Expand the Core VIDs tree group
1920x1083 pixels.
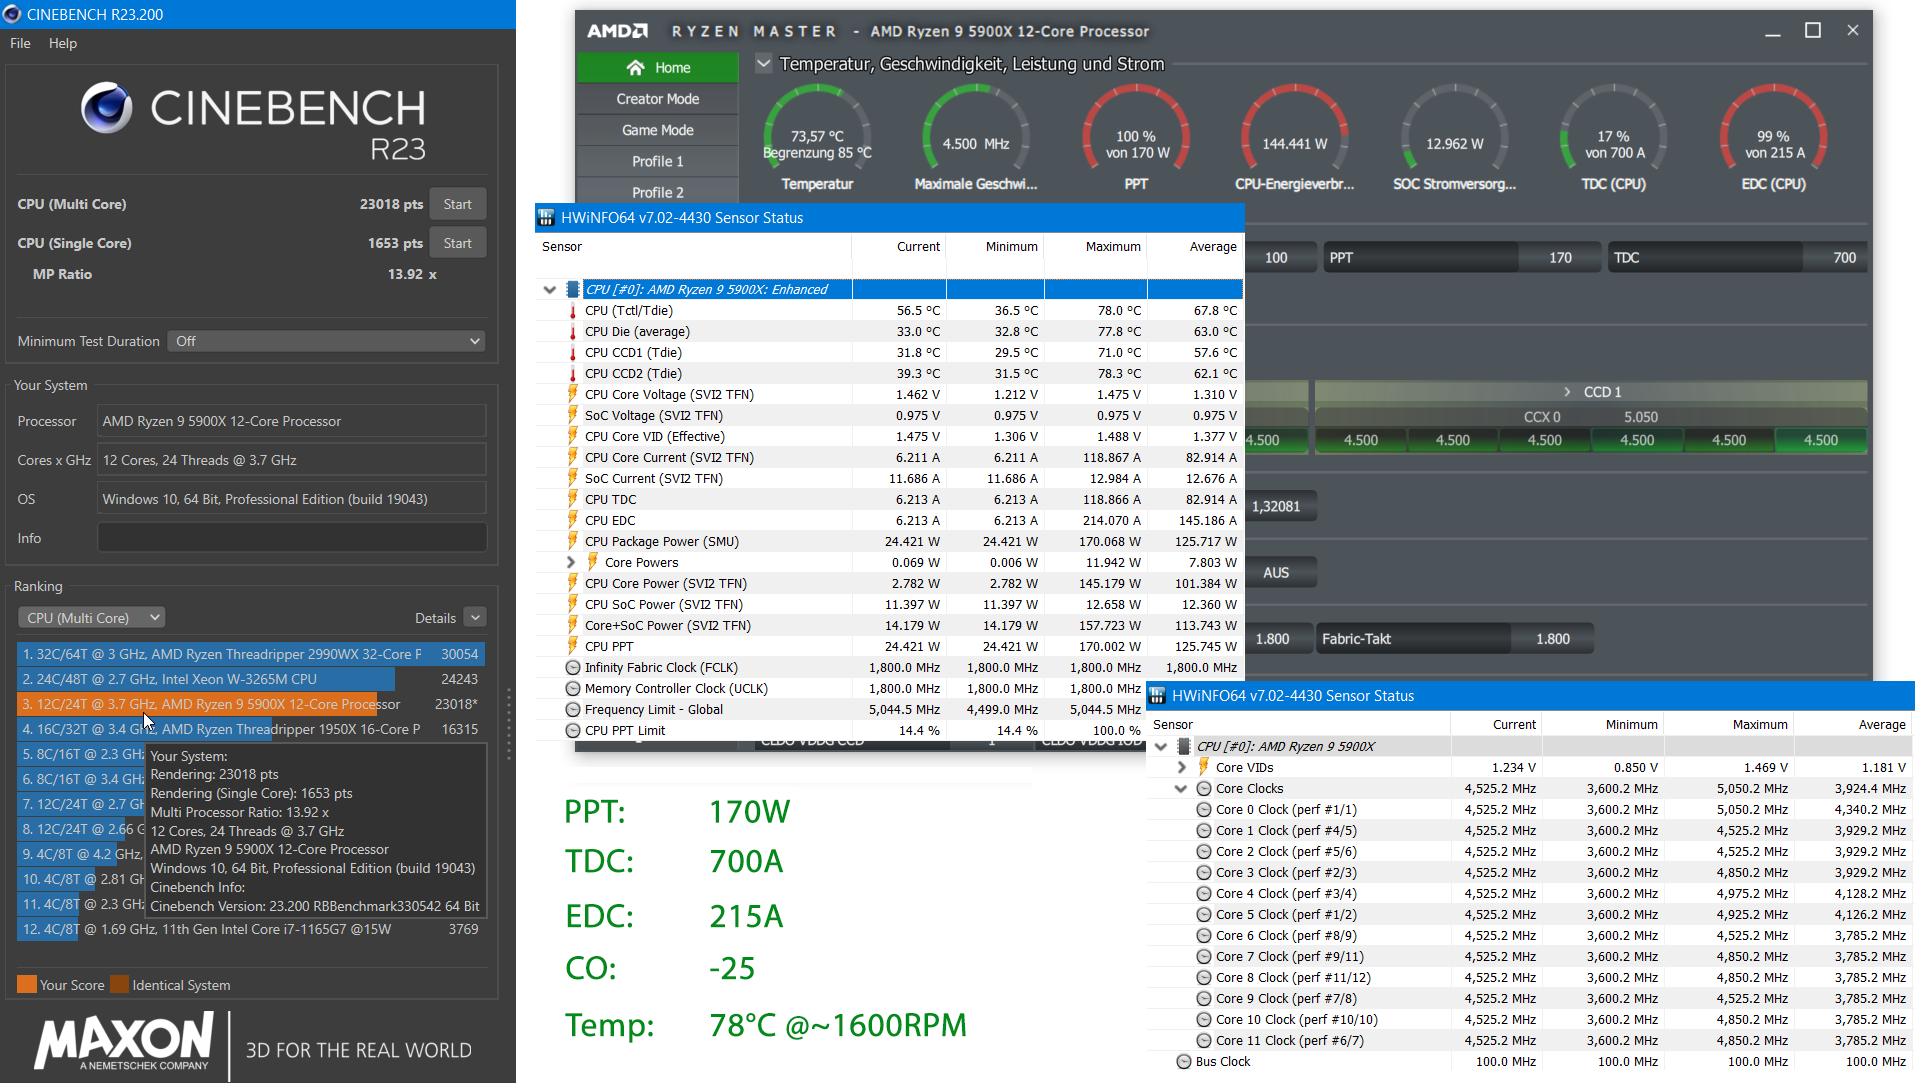[x=1181, y=768]
